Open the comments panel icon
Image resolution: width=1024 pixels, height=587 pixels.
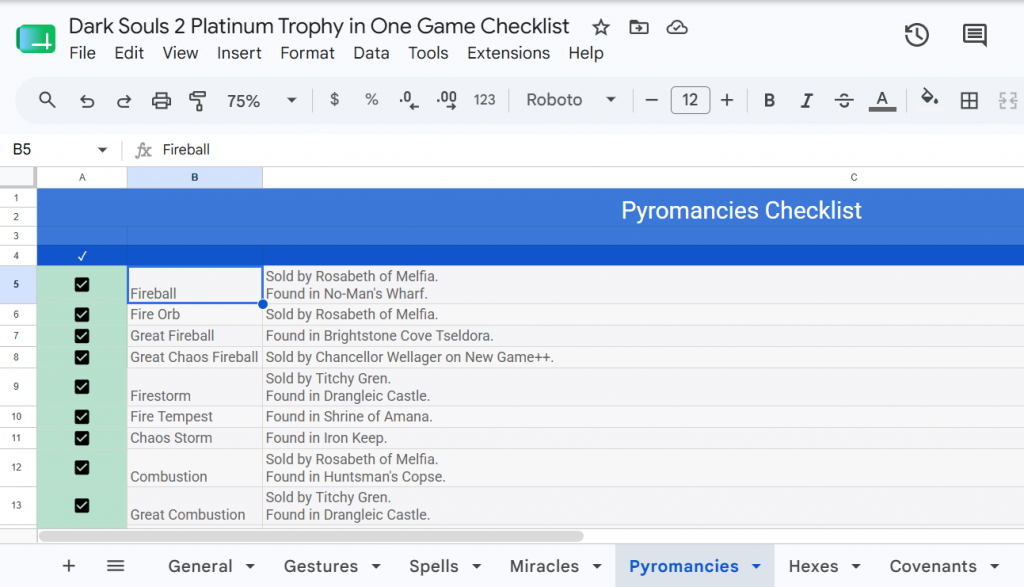(974, 35)
